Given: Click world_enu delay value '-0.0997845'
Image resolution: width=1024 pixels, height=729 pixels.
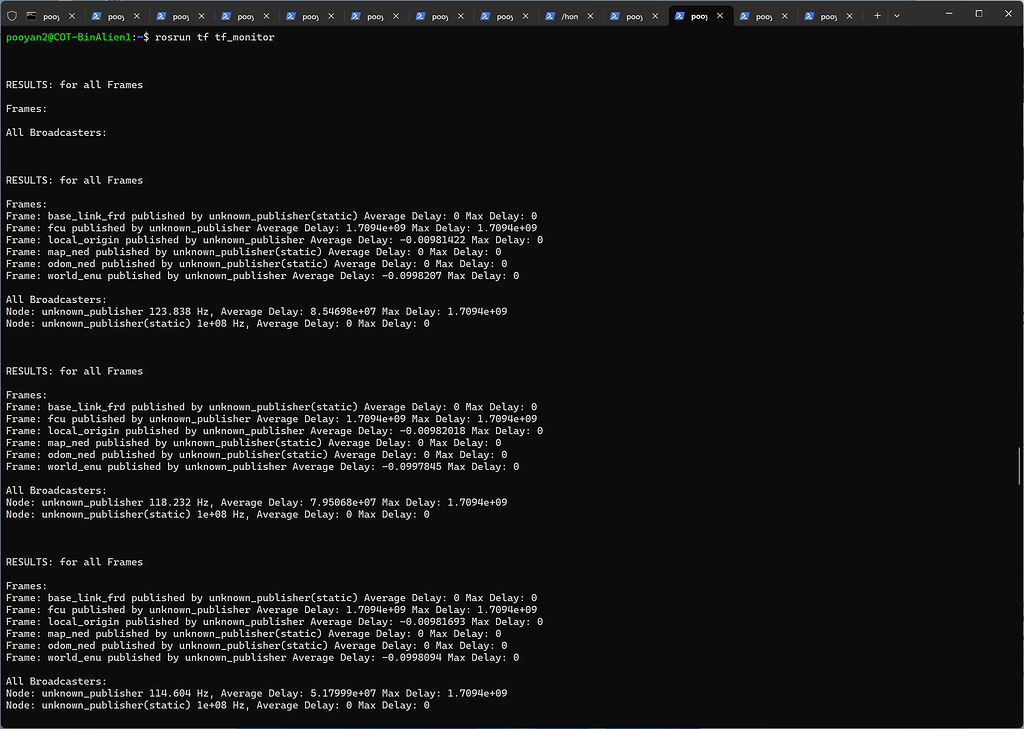Looking at the screenshot, I should pyautogui.click(x=411, y=466).
